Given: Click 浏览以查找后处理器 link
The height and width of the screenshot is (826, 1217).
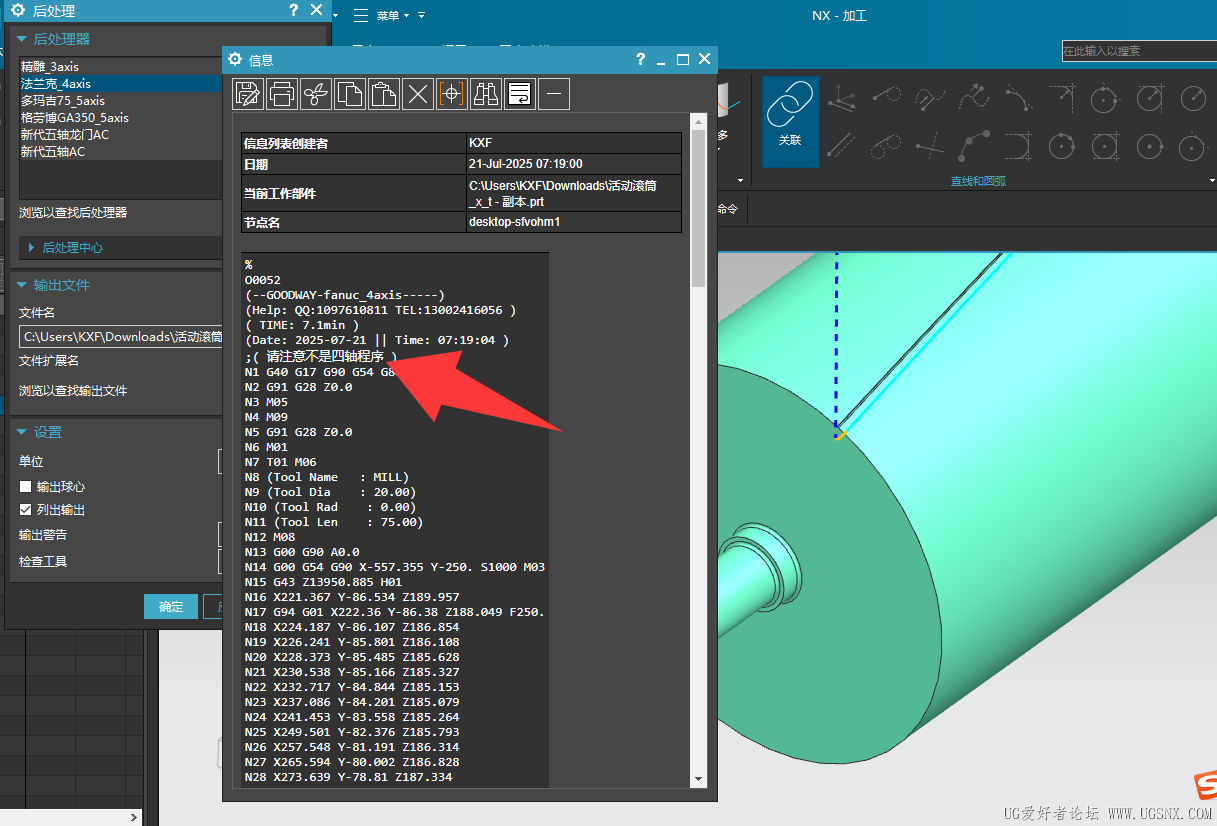Looking at the screenshot, I should click(x=73, y=213).
